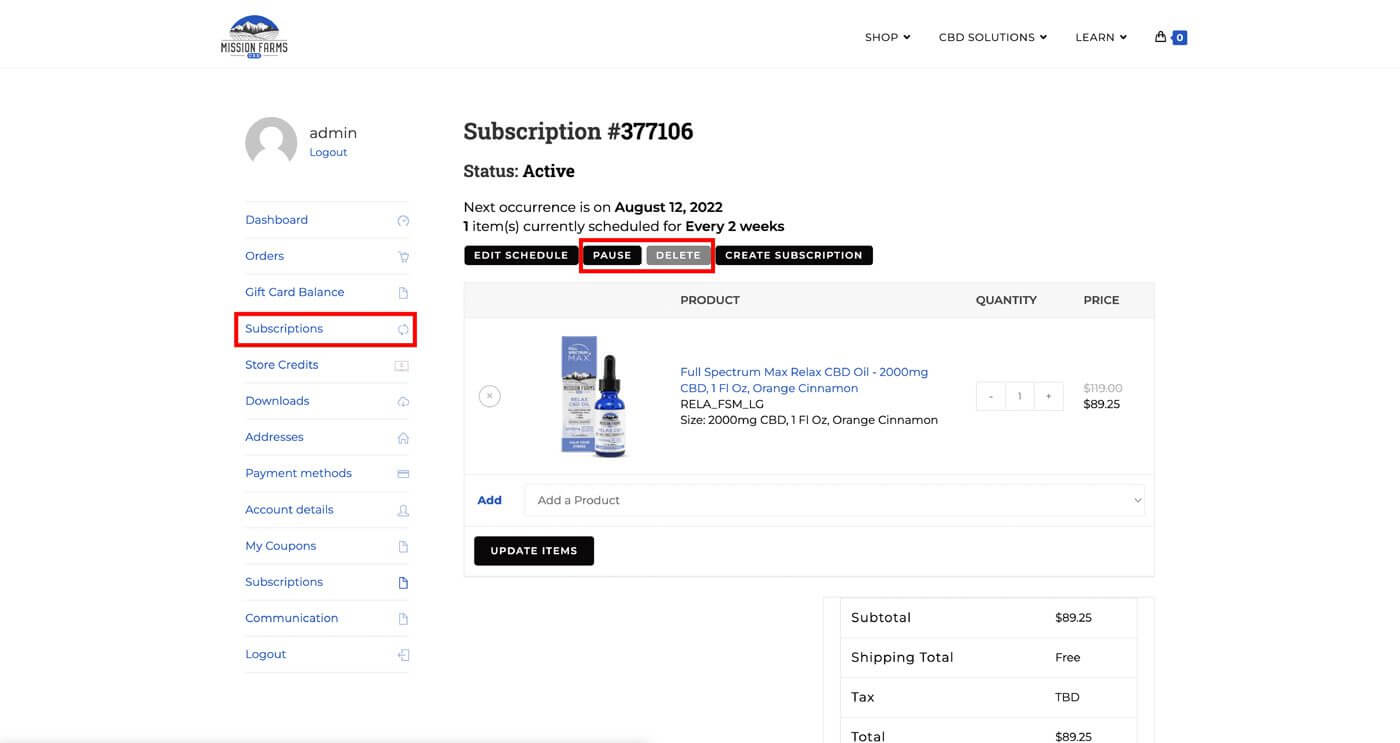Click the remove product circle icon

coord(489,396)
